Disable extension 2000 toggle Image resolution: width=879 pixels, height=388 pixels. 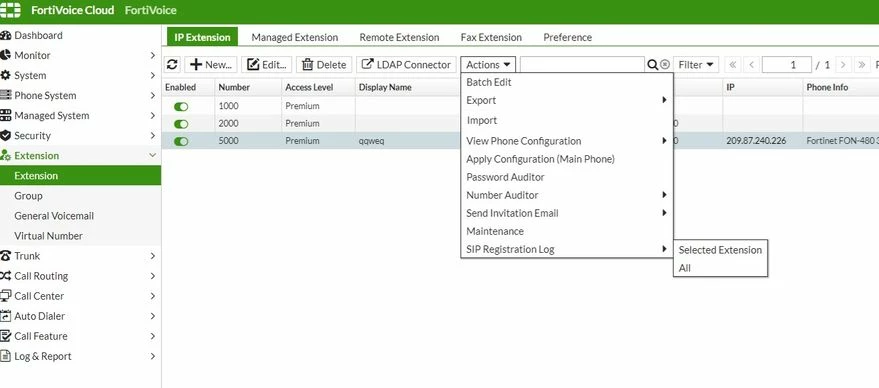click(x=181, y=124)
